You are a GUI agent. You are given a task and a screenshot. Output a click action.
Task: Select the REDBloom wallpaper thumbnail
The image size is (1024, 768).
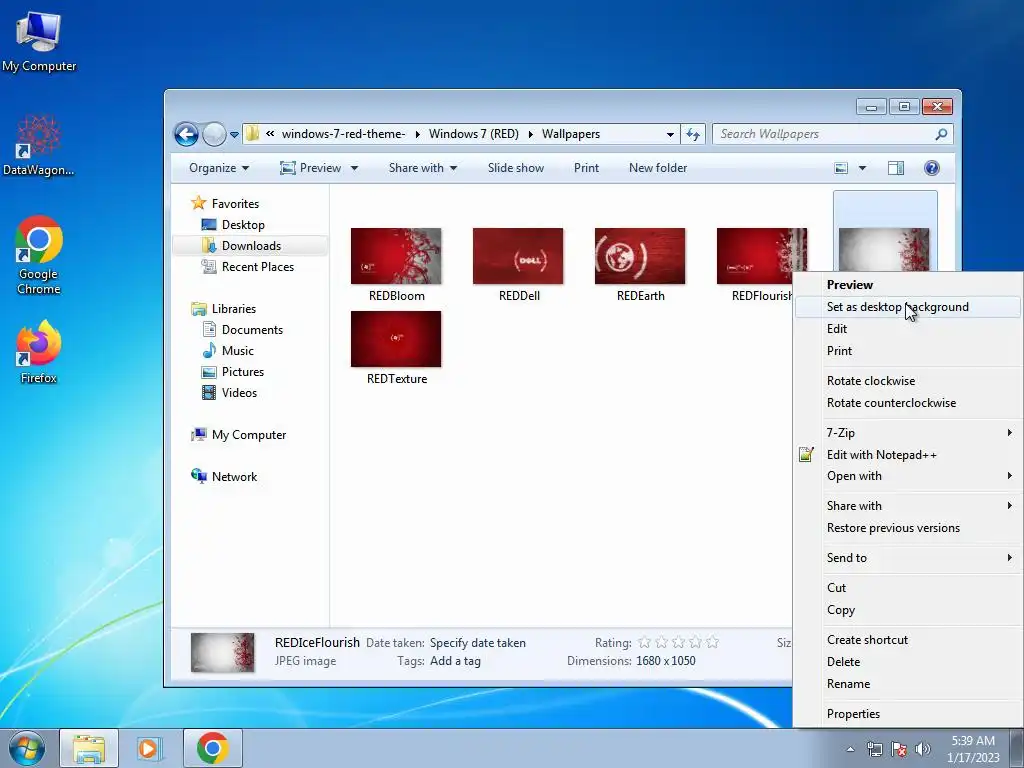pyautogui.click(x=396, y=257)
